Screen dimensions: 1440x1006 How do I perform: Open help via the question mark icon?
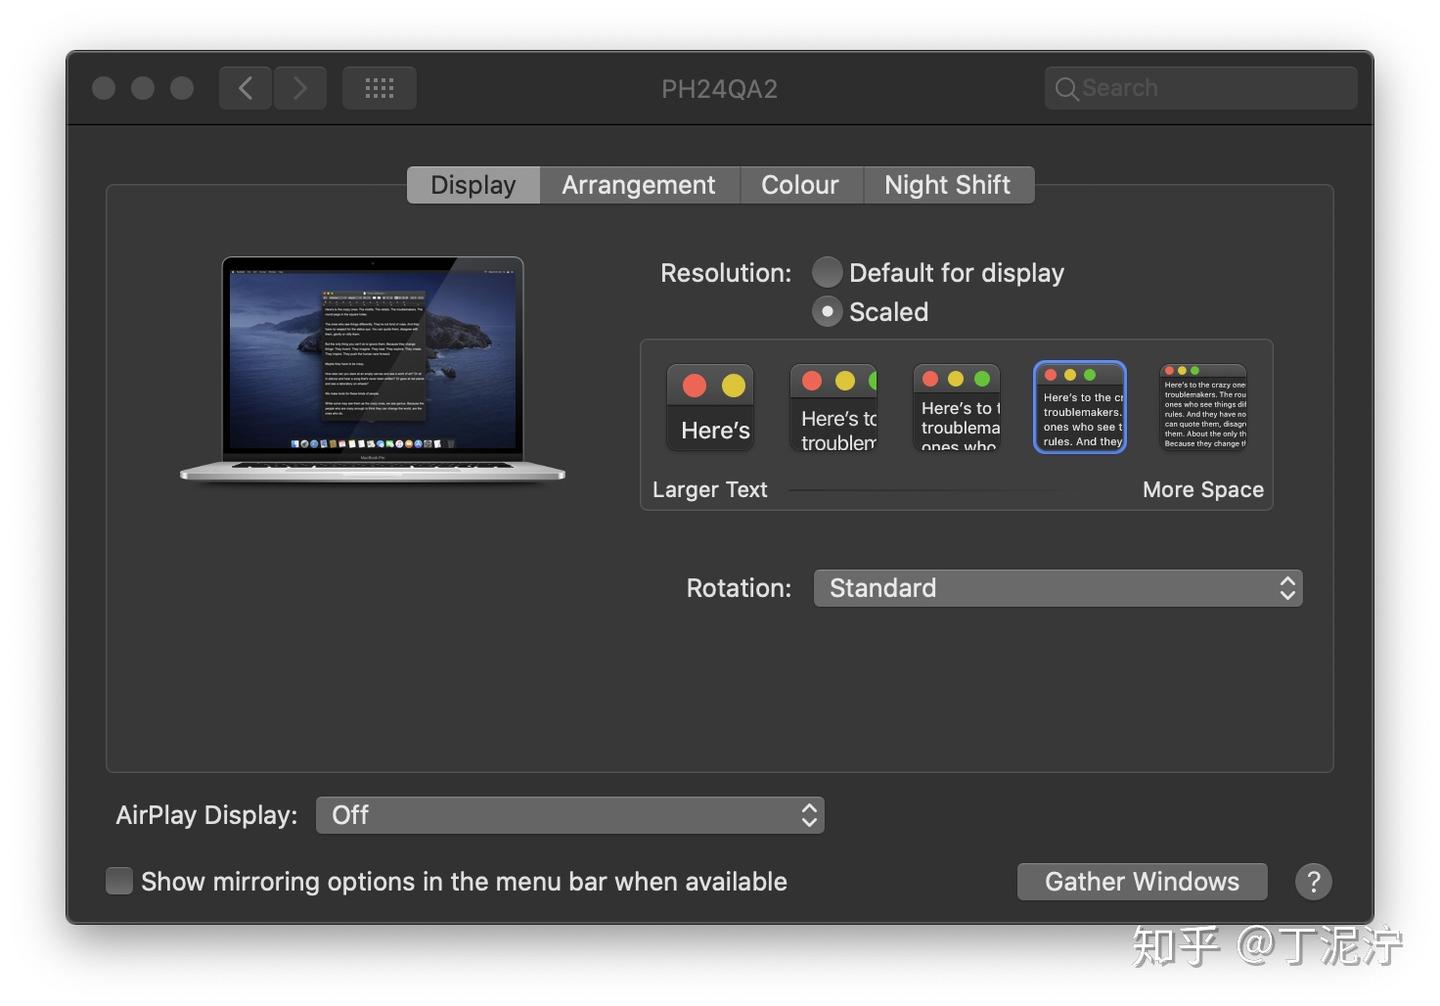[x=1313, y=881]
